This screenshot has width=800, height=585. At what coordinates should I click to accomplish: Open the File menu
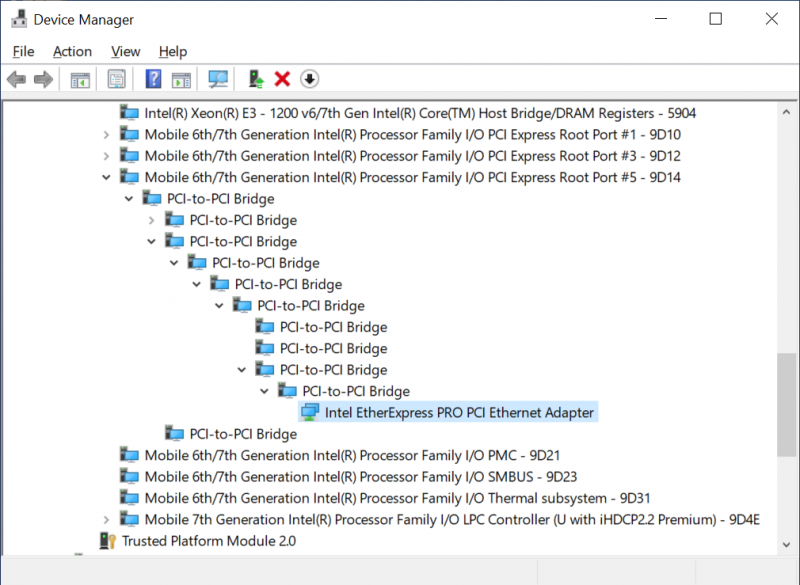(x=23, y=52)
